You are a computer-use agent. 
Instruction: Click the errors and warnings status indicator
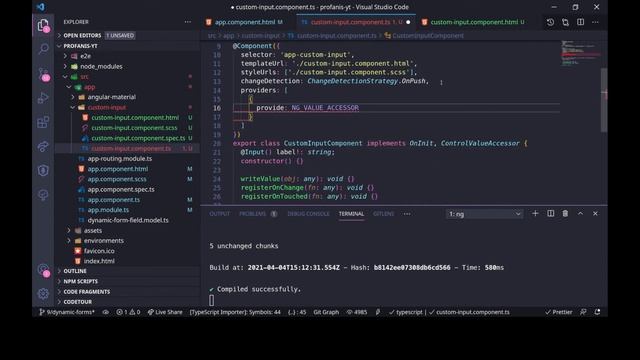128,312
